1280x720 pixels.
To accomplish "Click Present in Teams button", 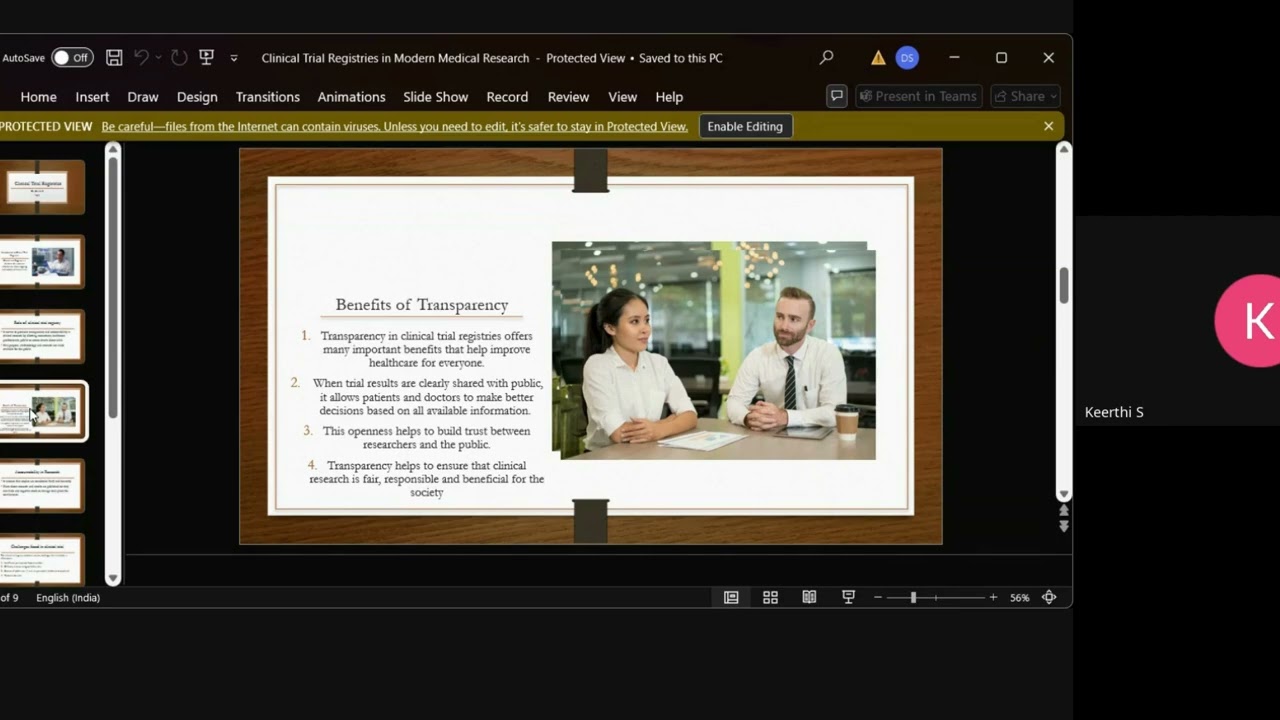I will pyautogui.click(x=918, y=96).
